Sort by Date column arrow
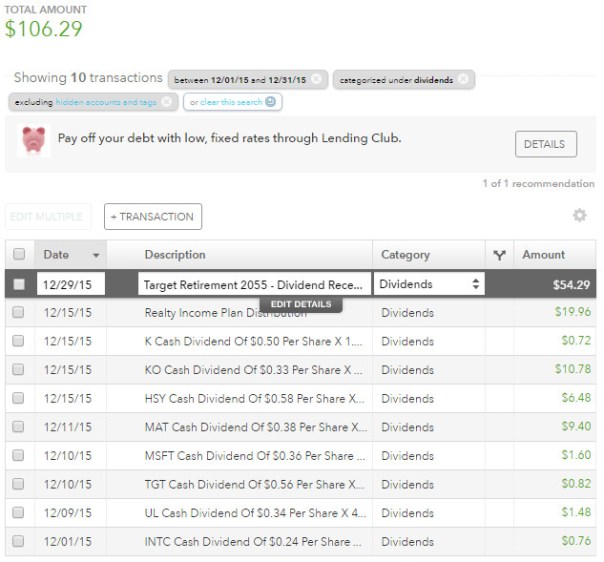The image size is (604, 562). click(96, 255)
